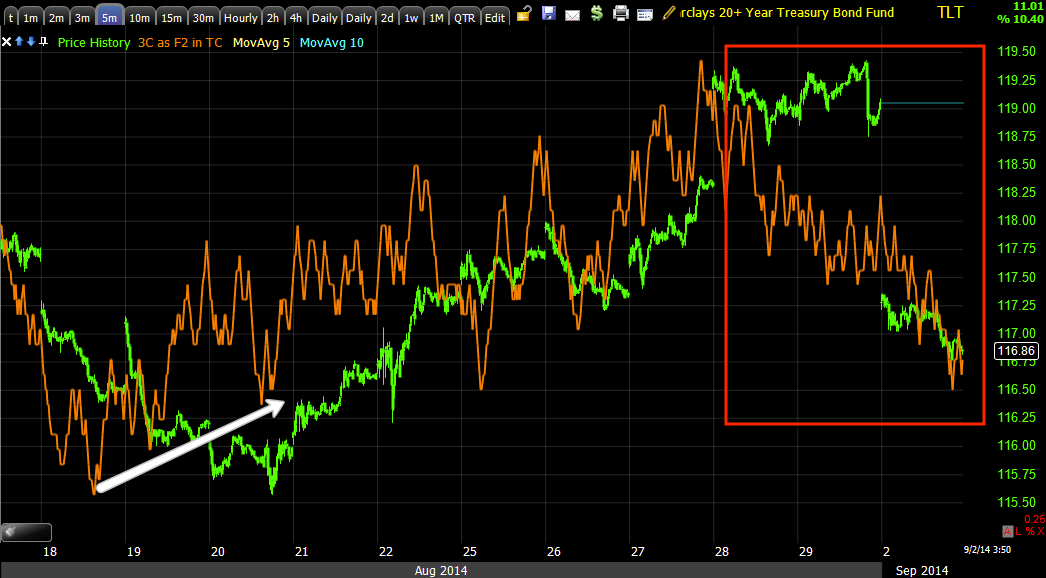The height and width of the screenshot is (578, 1046).
Task: Switch to the 2d timeframe tab
Action: 387,17
